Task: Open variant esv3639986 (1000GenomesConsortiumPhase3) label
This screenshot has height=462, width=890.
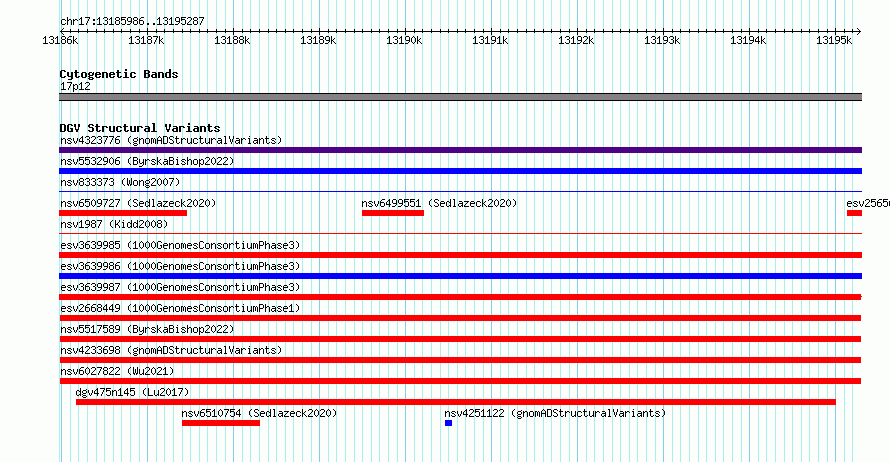Action: [180, 267]
